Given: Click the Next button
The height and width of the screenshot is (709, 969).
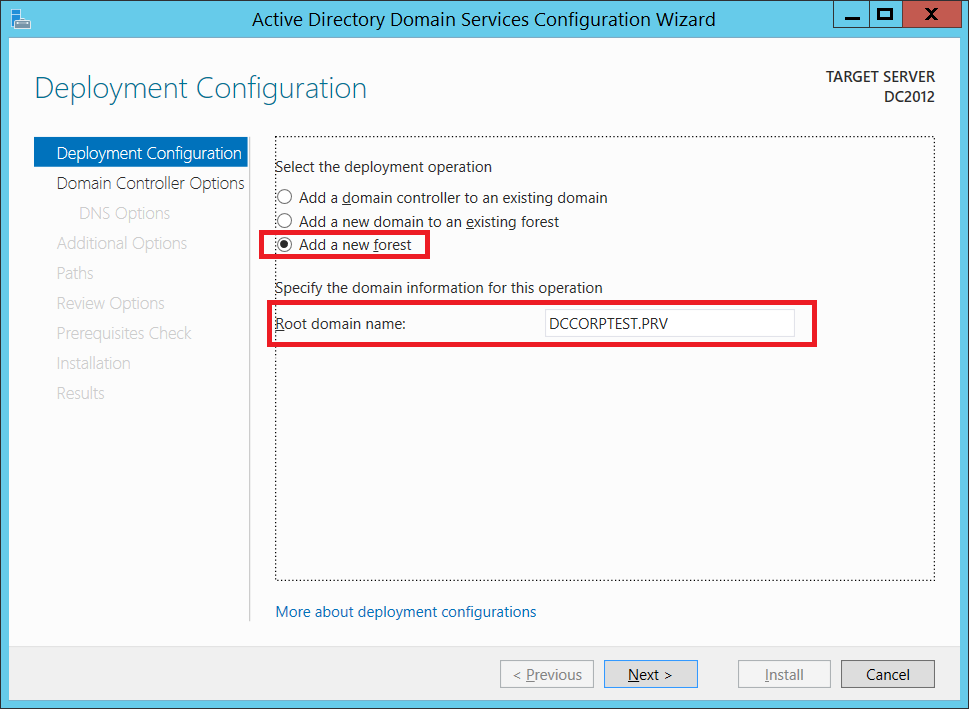Looking at the screenshot, I should click(x=651, y=674).
